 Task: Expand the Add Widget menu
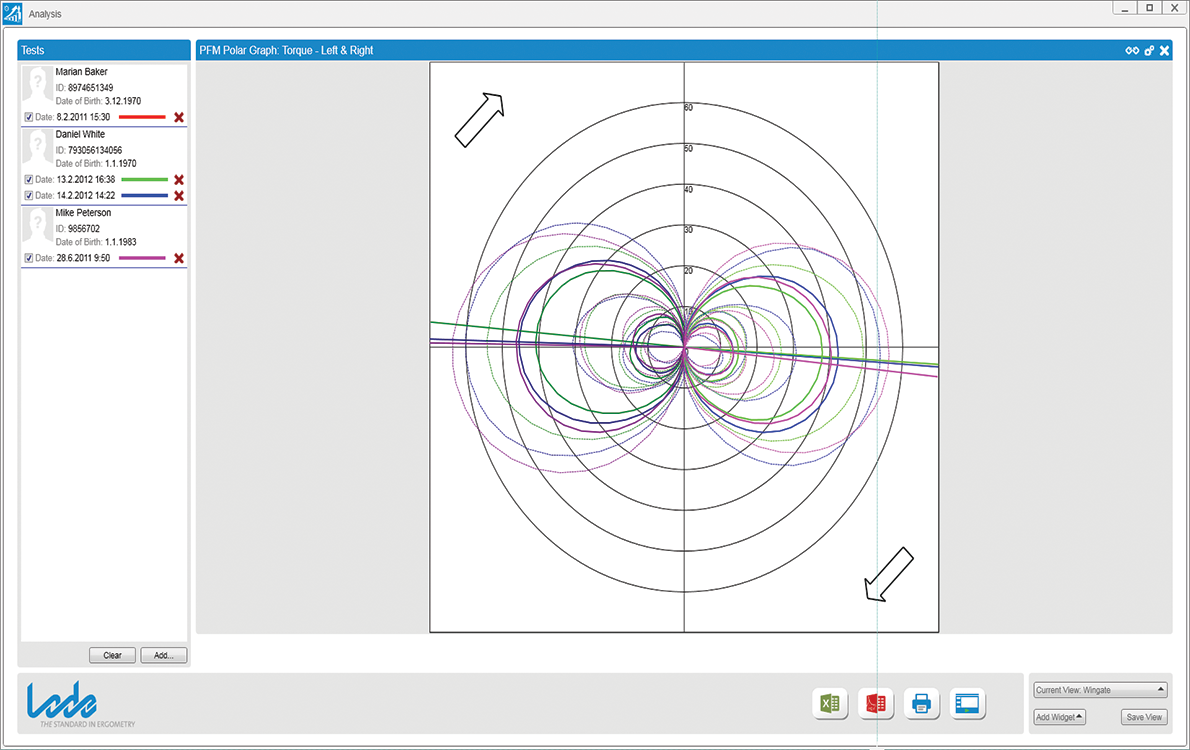[x=1059, y=717]
